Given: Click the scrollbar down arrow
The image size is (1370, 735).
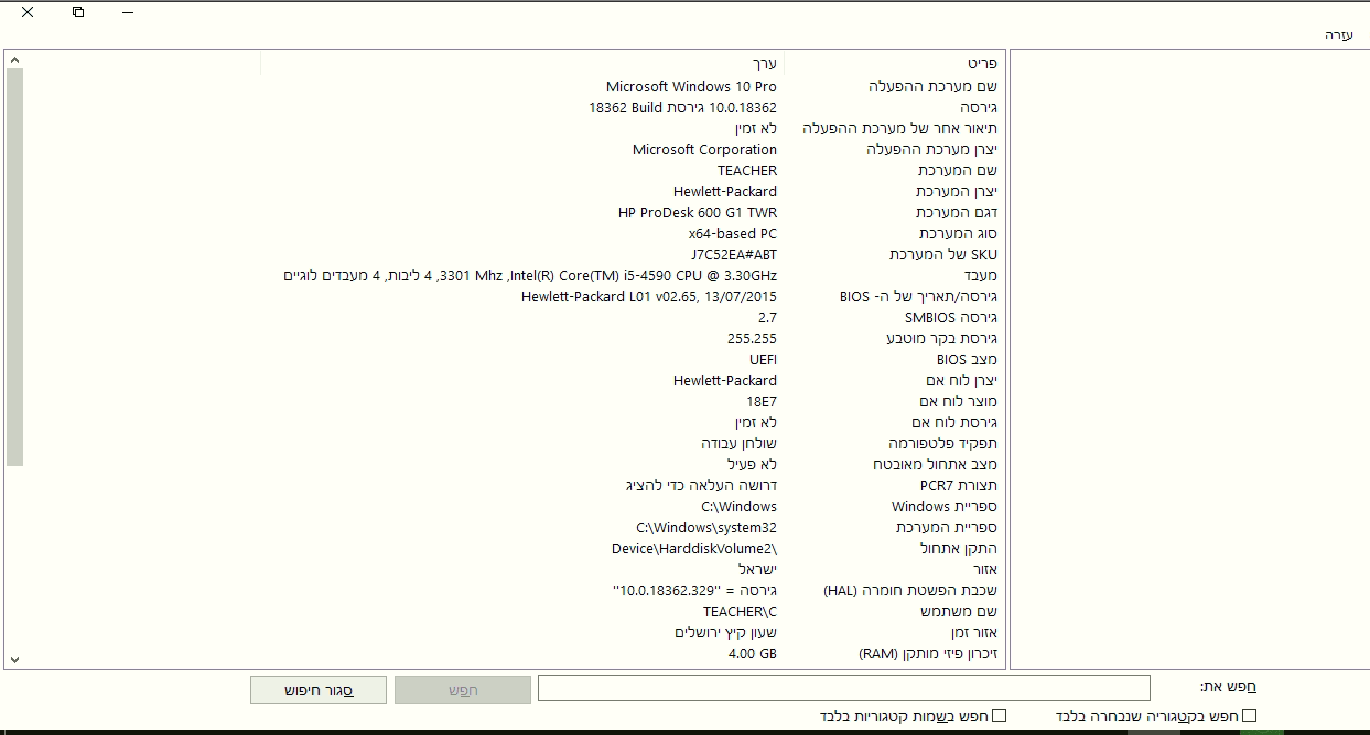Looking at the screenshot, I should coord(14,660).
